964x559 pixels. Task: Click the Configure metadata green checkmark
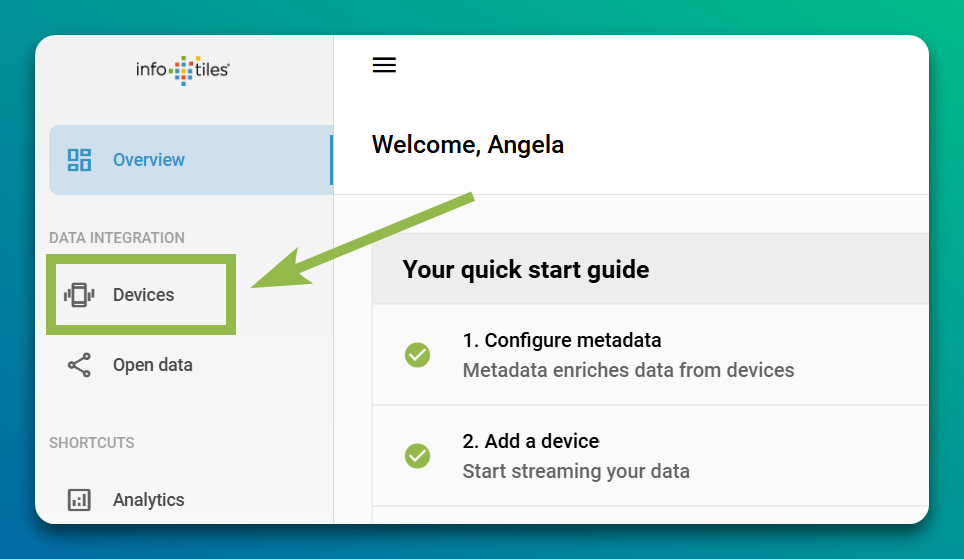click(x=417, y=355)
